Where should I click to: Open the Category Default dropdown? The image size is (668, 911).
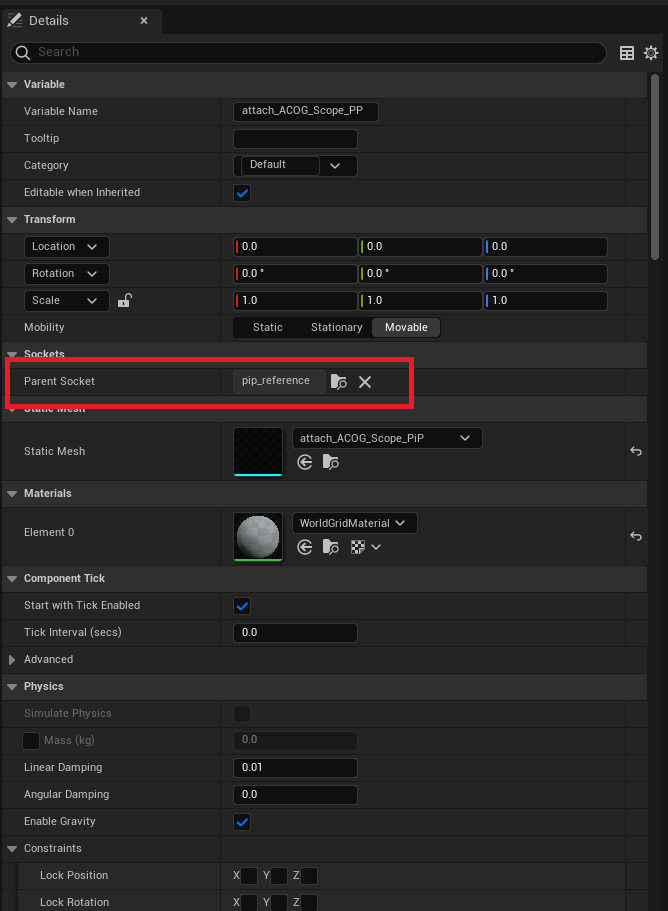tap(298, 165)
